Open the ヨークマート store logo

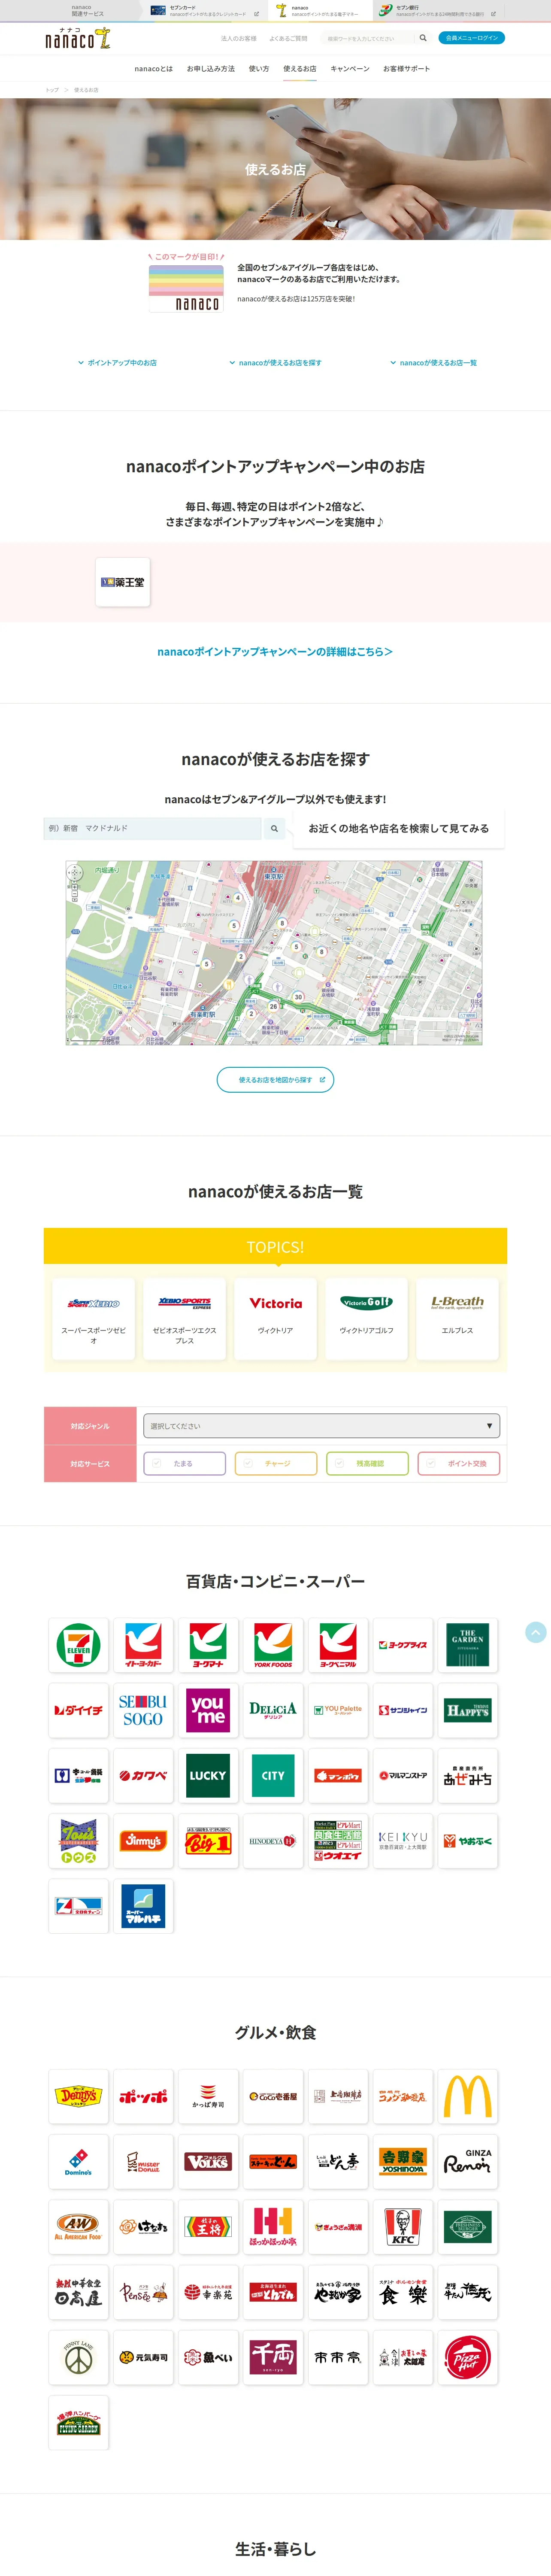coord(208,1645)
